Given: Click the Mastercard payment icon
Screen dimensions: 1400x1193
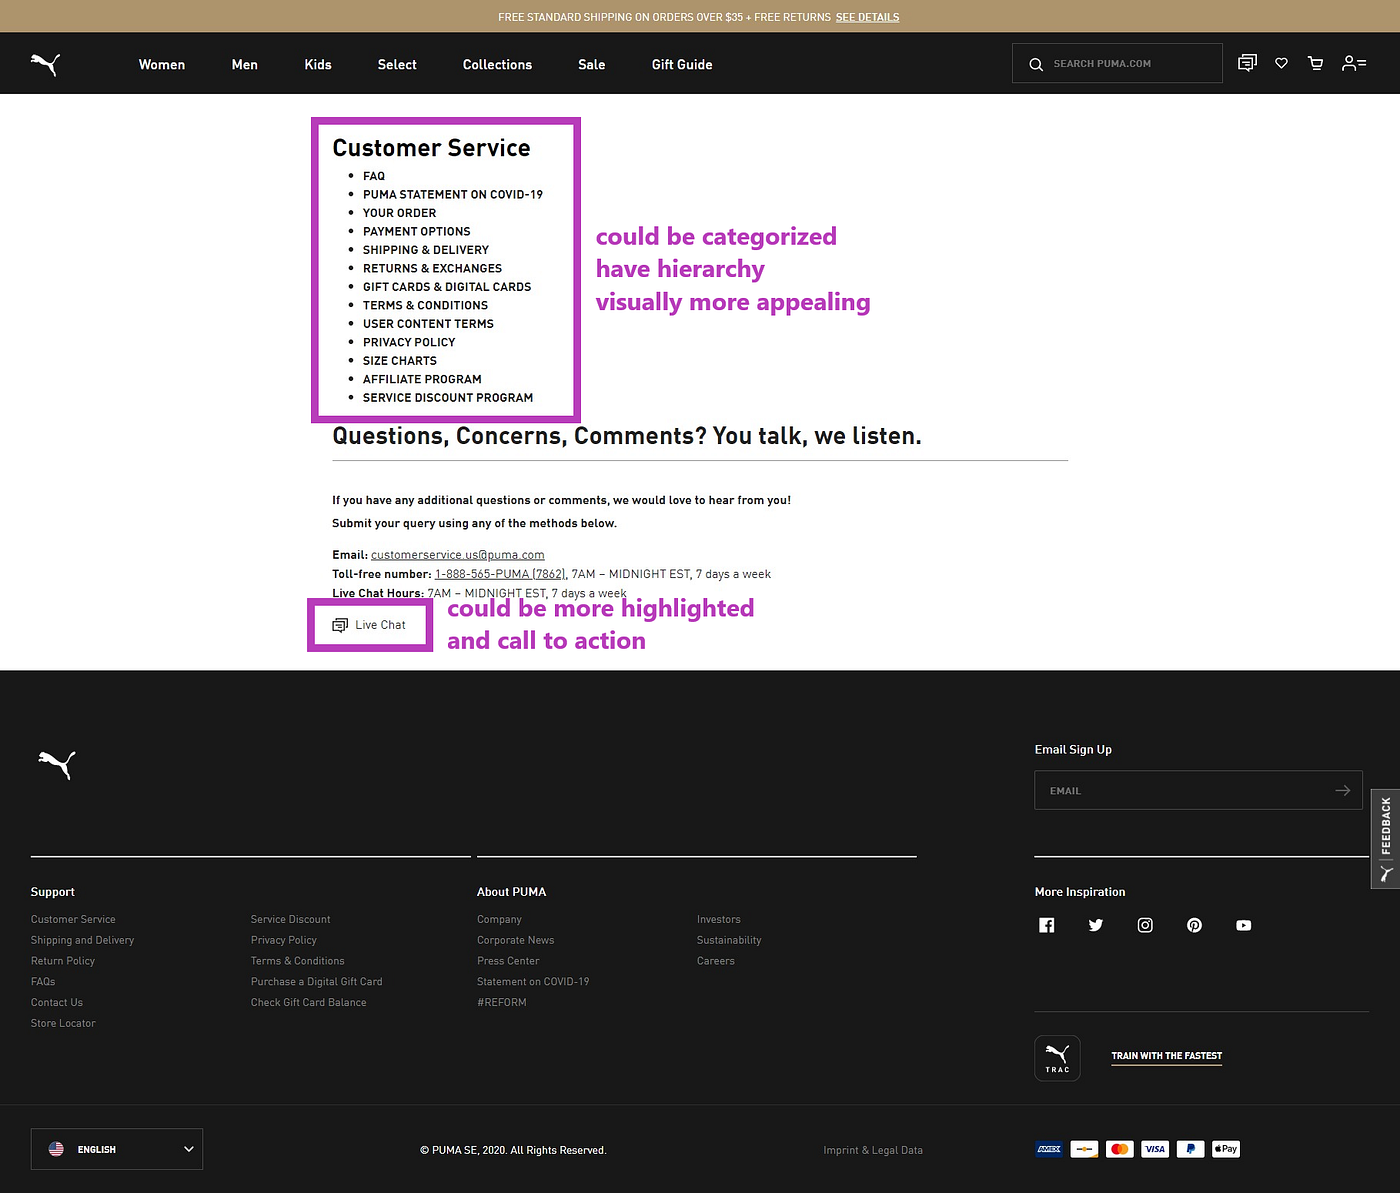Looking at the screenshot, I should [x=1120, y=1149].
